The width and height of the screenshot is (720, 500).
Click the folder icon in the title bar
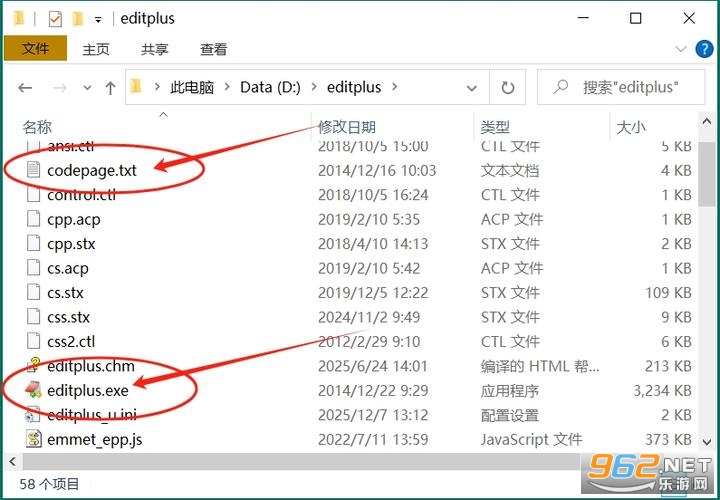pyautogui.click(x=19, y=19)
